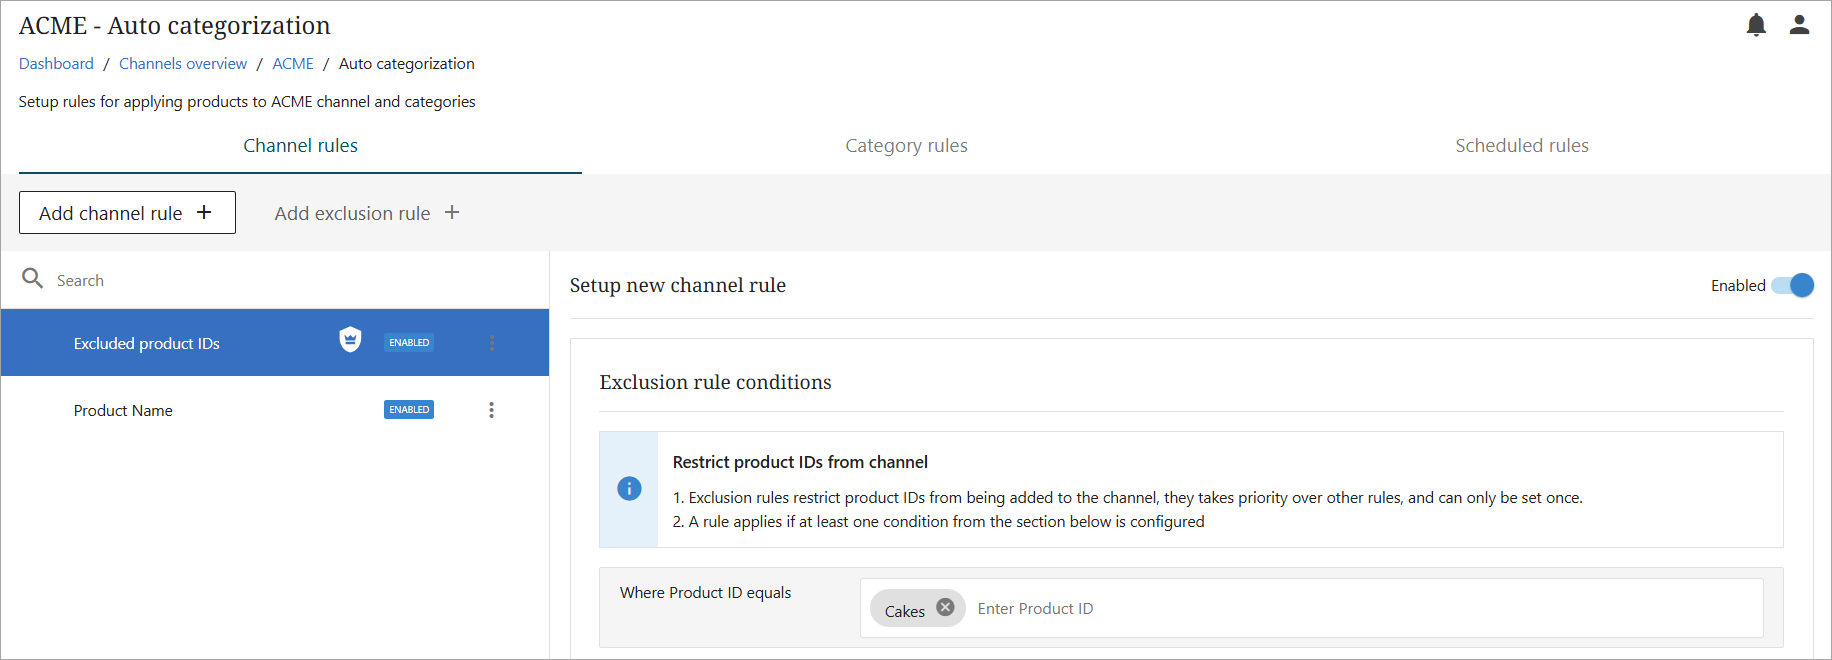This screenshot has width=1832, height=660.
Task: Click the ACME breadcrumb link
Action: [x=293, y=64]
